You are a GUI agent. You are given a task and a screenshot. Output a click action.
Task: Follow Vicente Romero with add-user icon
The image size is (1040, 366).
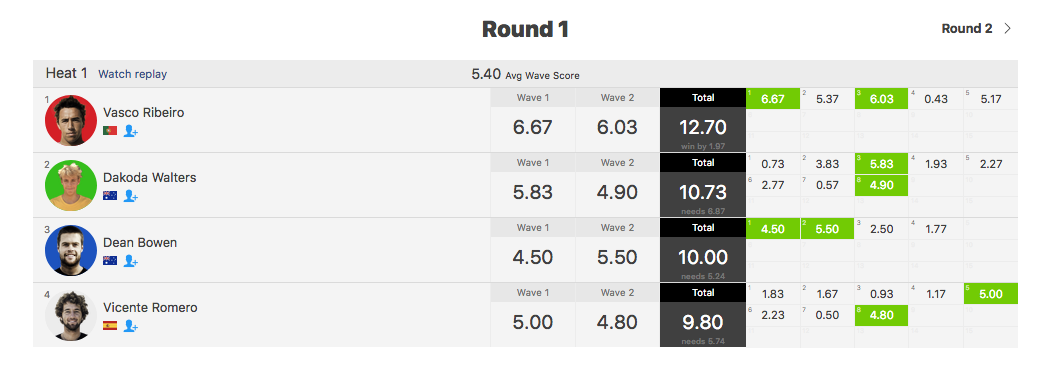tap(131, 326)
